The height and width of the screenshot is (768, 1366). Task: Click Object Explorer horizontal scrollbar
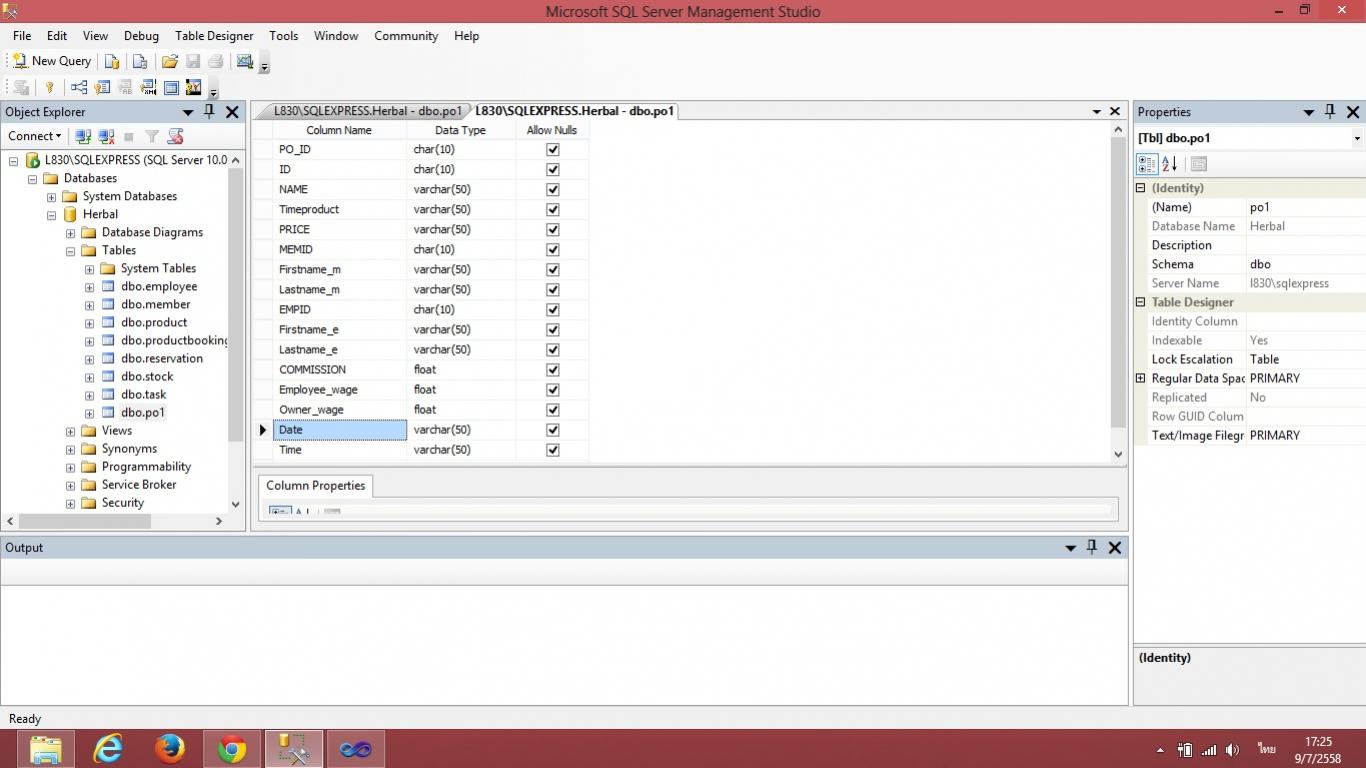(85, 521)
